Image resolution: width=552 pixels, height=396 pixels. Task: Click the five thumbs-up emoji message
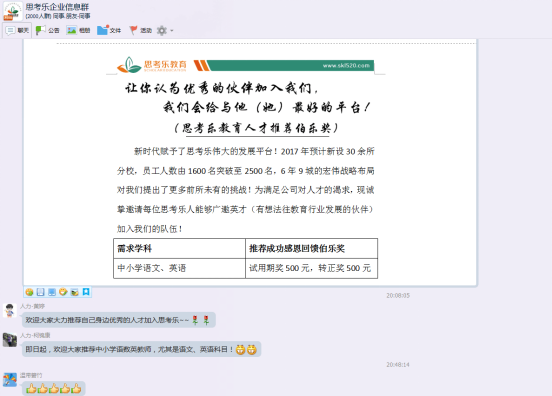click(54, 389)
